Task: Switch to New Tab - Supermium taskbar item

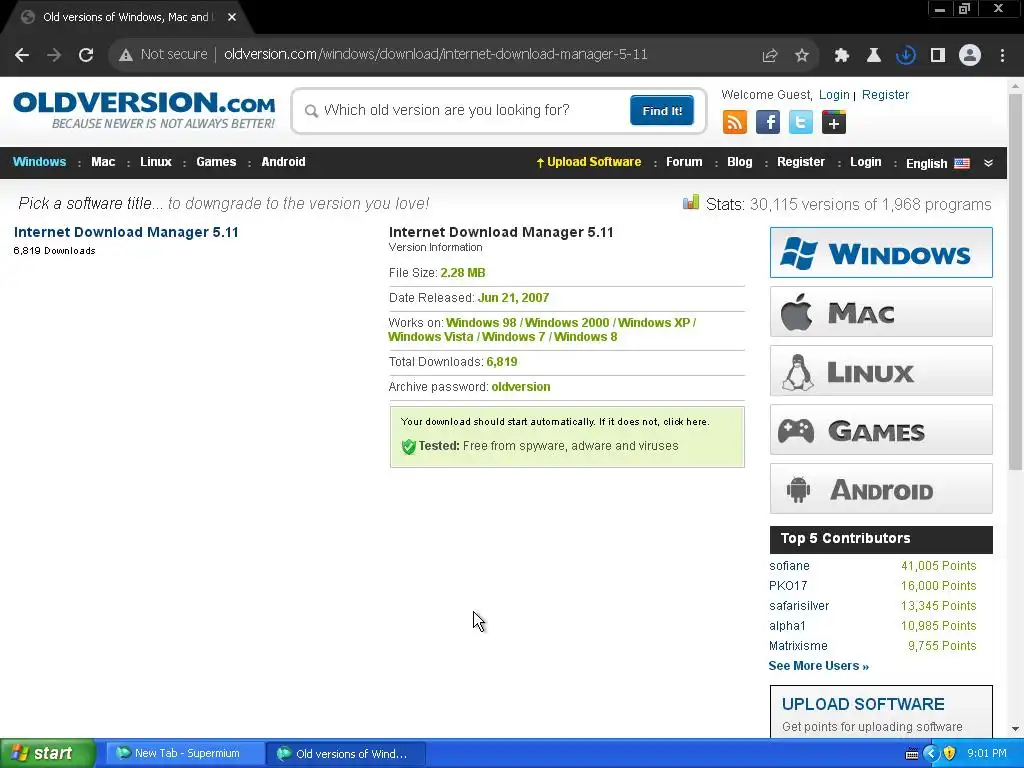Action: (x=185, y=754)
